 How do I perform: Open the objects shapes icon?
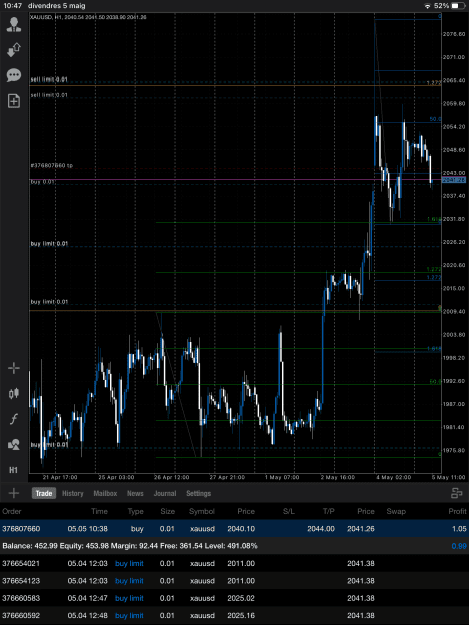(14, 444)
